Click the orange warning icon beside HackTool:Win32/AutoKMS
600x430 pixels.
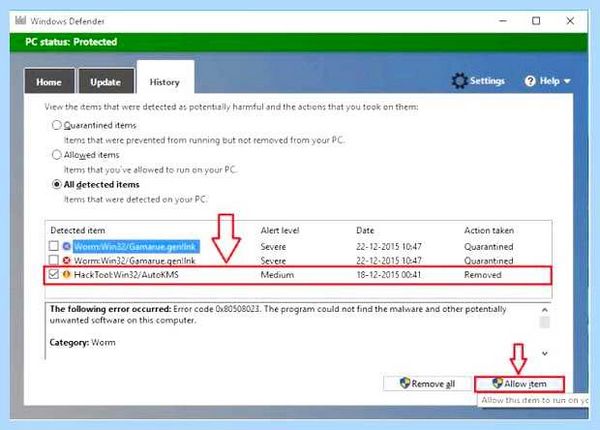click(67, 274)
